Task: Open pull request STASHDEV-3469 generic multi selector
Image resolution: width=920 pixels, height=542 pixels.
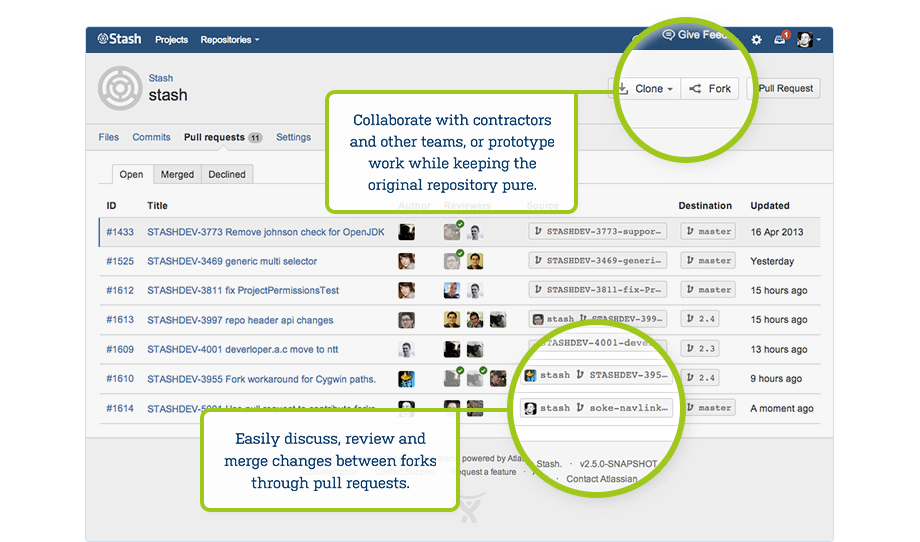Action: pos(232,261)
